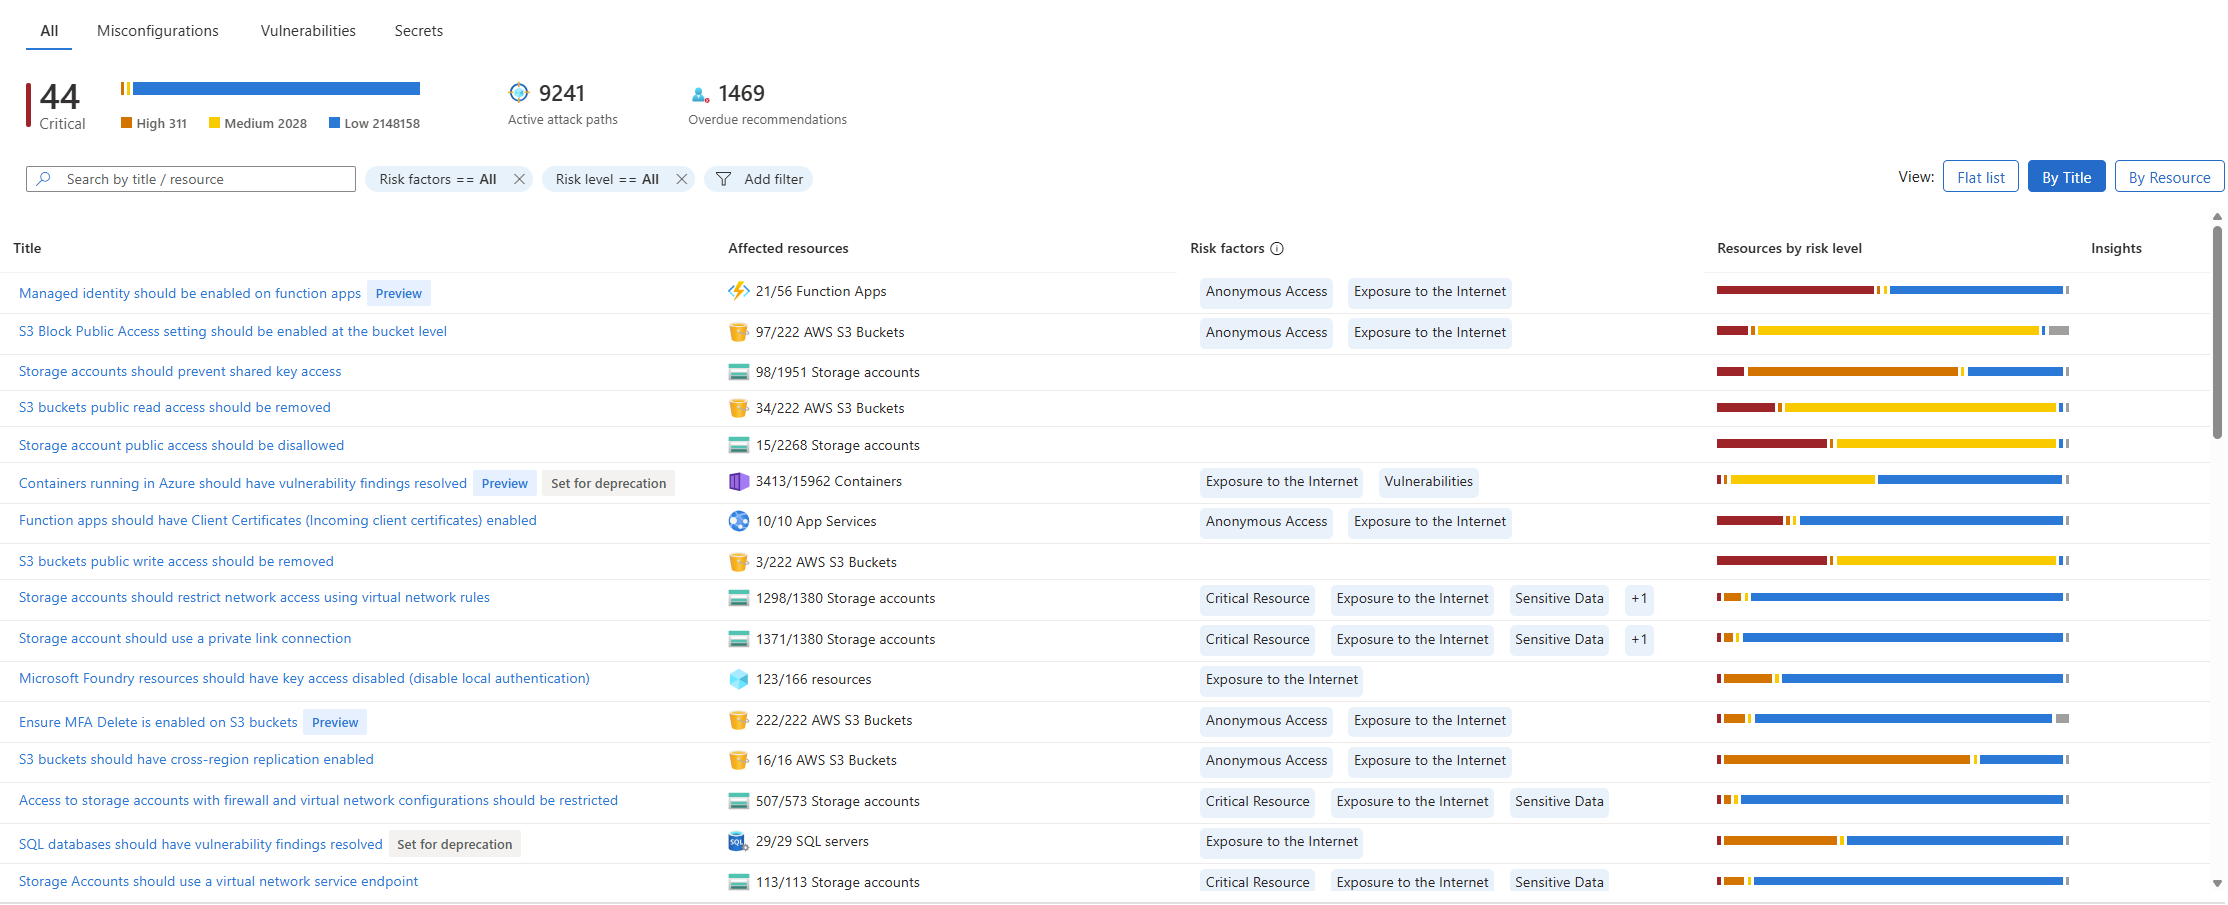Screen dimensions: 2228x905
Task: Click the 'Set for deprecation' tag on the Containers row
Action: click(608, 483)
